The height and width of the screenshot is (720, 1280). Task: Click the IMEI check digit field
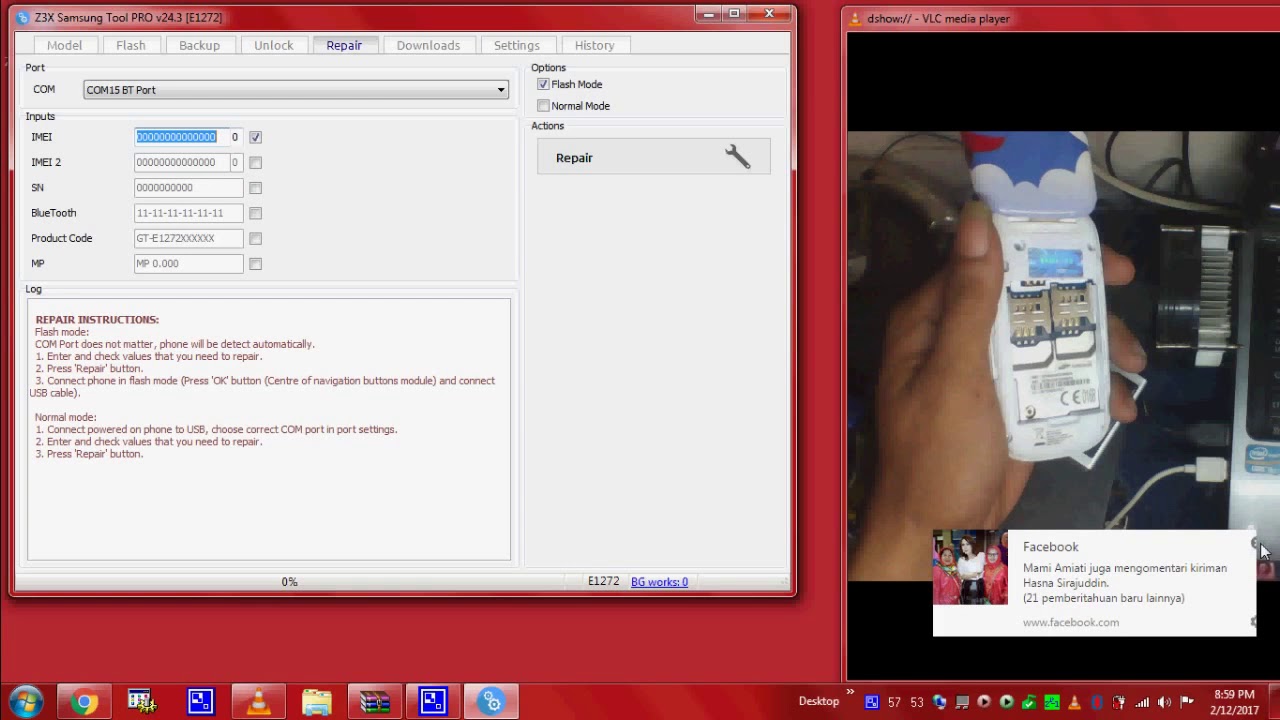[x=235, y=137]
